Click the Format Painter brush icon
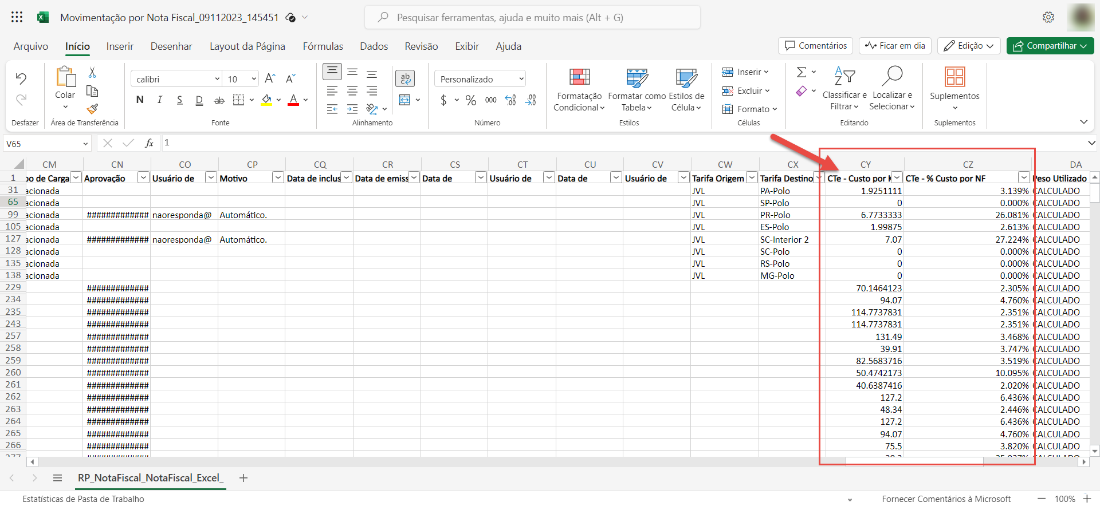The width and height of the screenshot is (1100, 506). pyautogui.click(x=92, y=108)
